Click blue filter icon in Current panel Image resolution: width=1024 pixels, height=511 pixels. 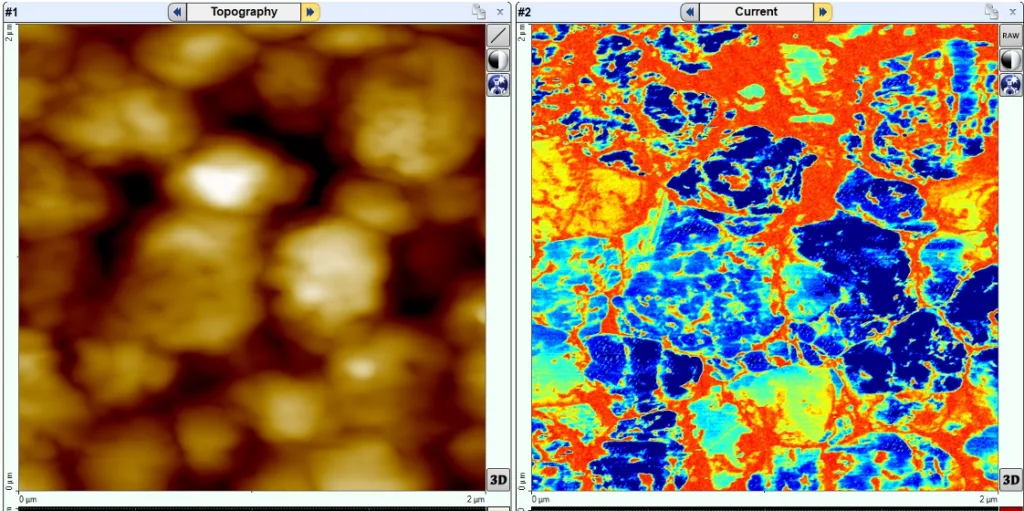pyautogui.click(x=1010, y=85)
